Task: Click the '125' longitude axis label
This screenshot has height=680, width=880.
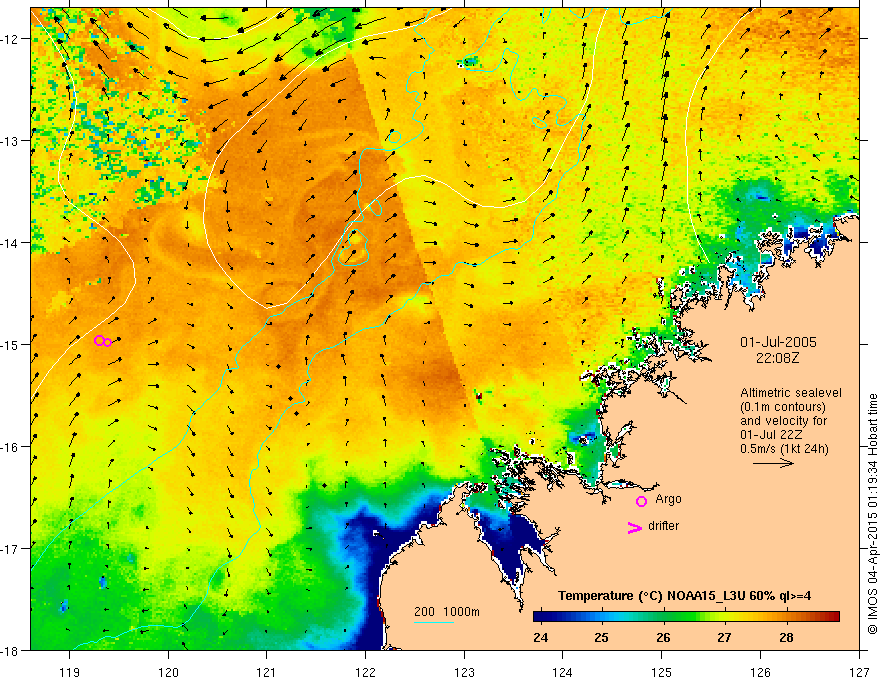Action: click(662, 673)
